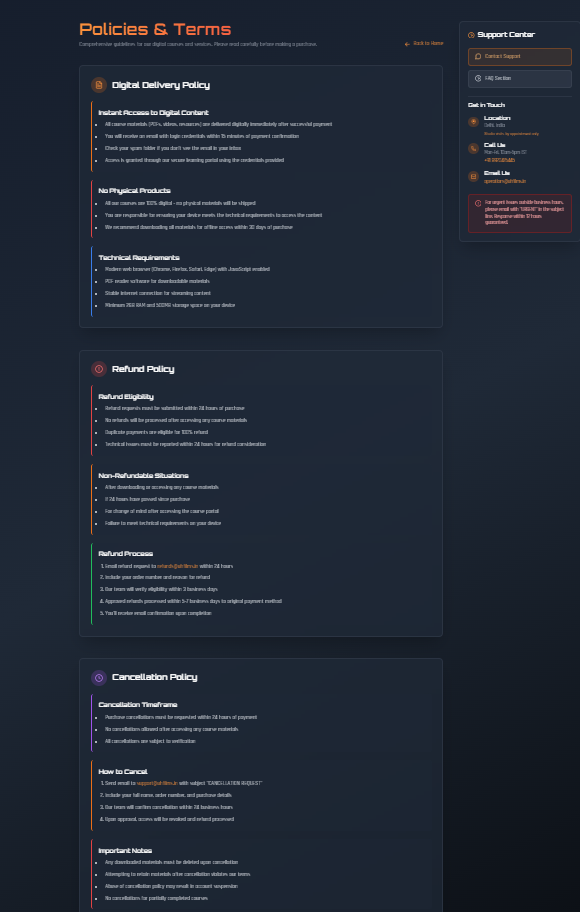
Task: Click the Location pin icon
Action: pyautogui.click(x=474, y=122)
